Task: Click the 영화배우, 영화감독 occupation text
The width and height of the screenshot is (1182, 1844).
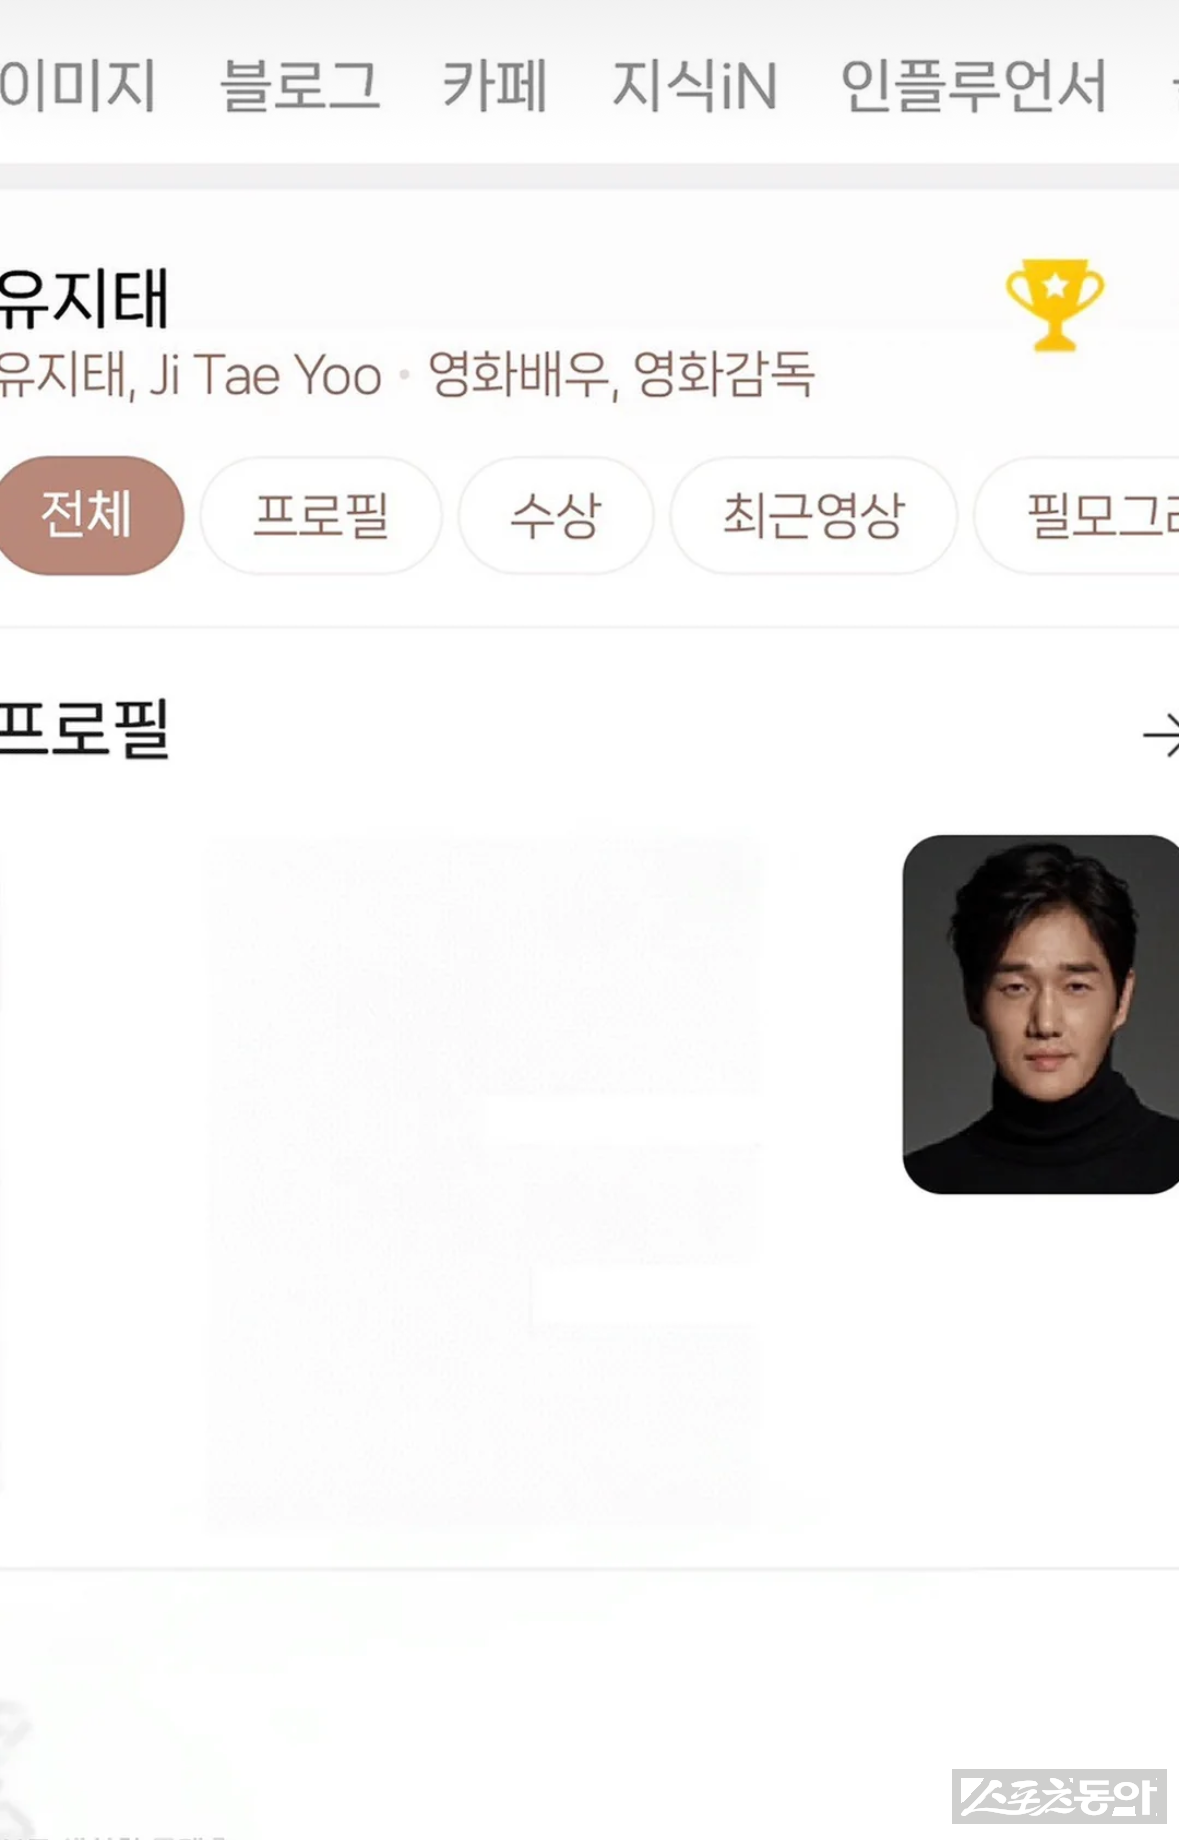Action: pos(621,375)
